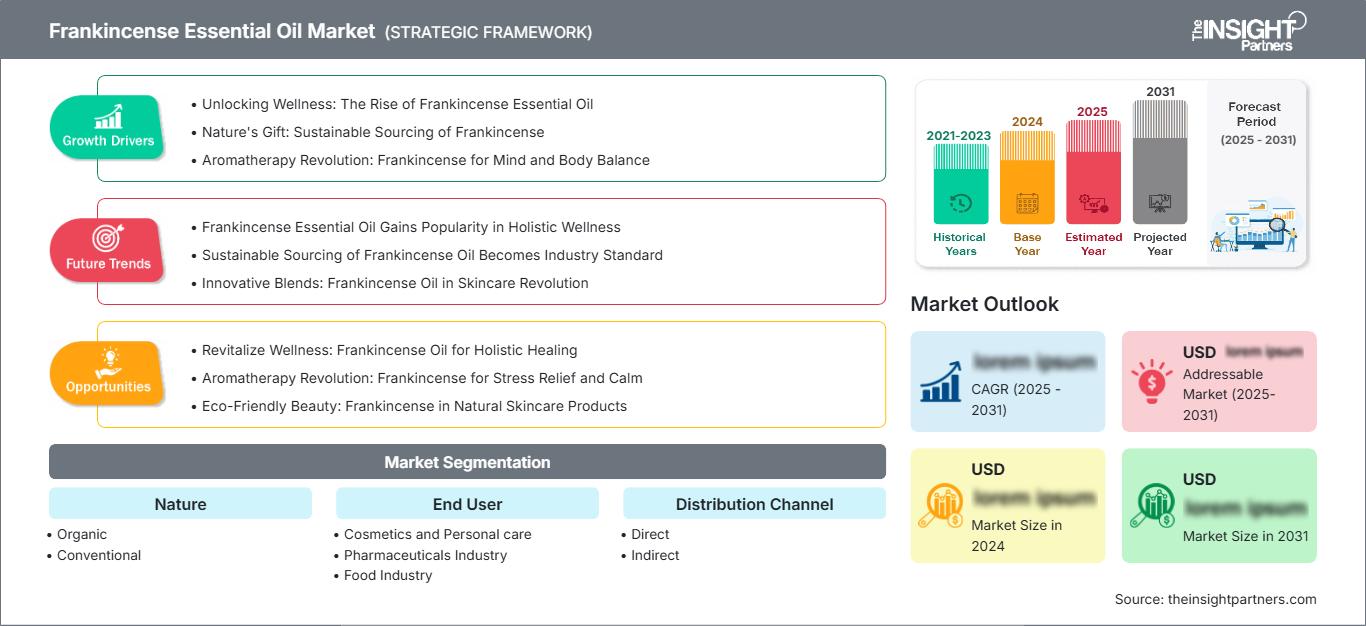Click the green 2021-2023 historical bar
Image resolution: width=1366 pixels, height=626 pixels.
coord(960,184)
